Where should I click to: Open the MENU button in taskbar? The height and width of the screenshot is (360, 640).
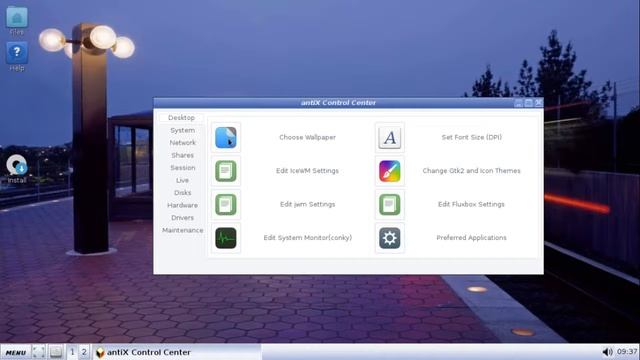point(16,352)
